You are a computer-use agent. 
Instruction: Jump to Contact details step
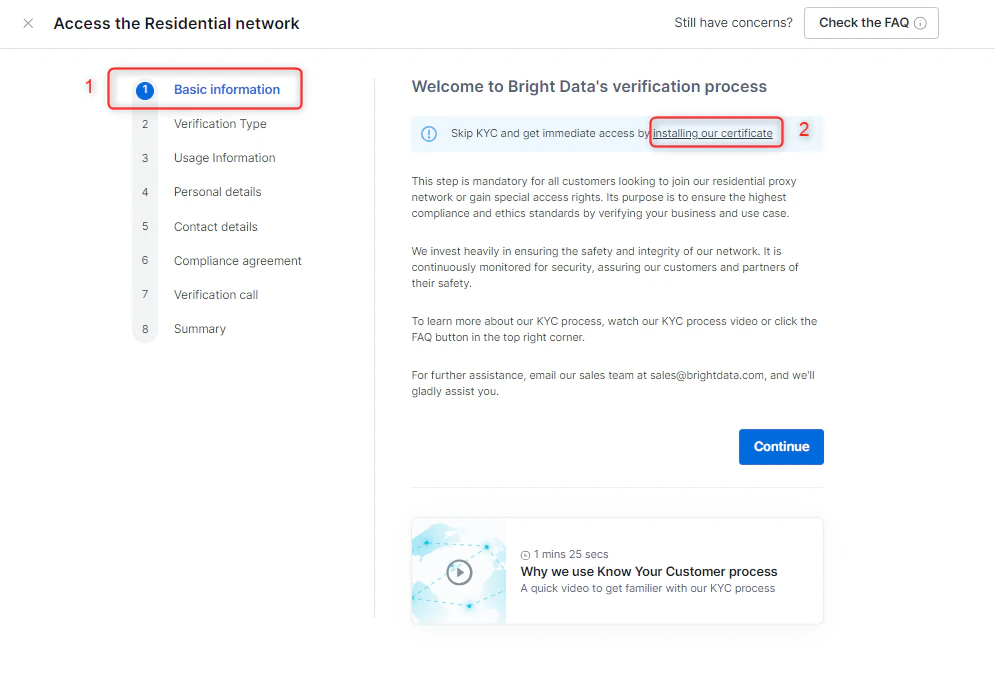tap(216, 227)
